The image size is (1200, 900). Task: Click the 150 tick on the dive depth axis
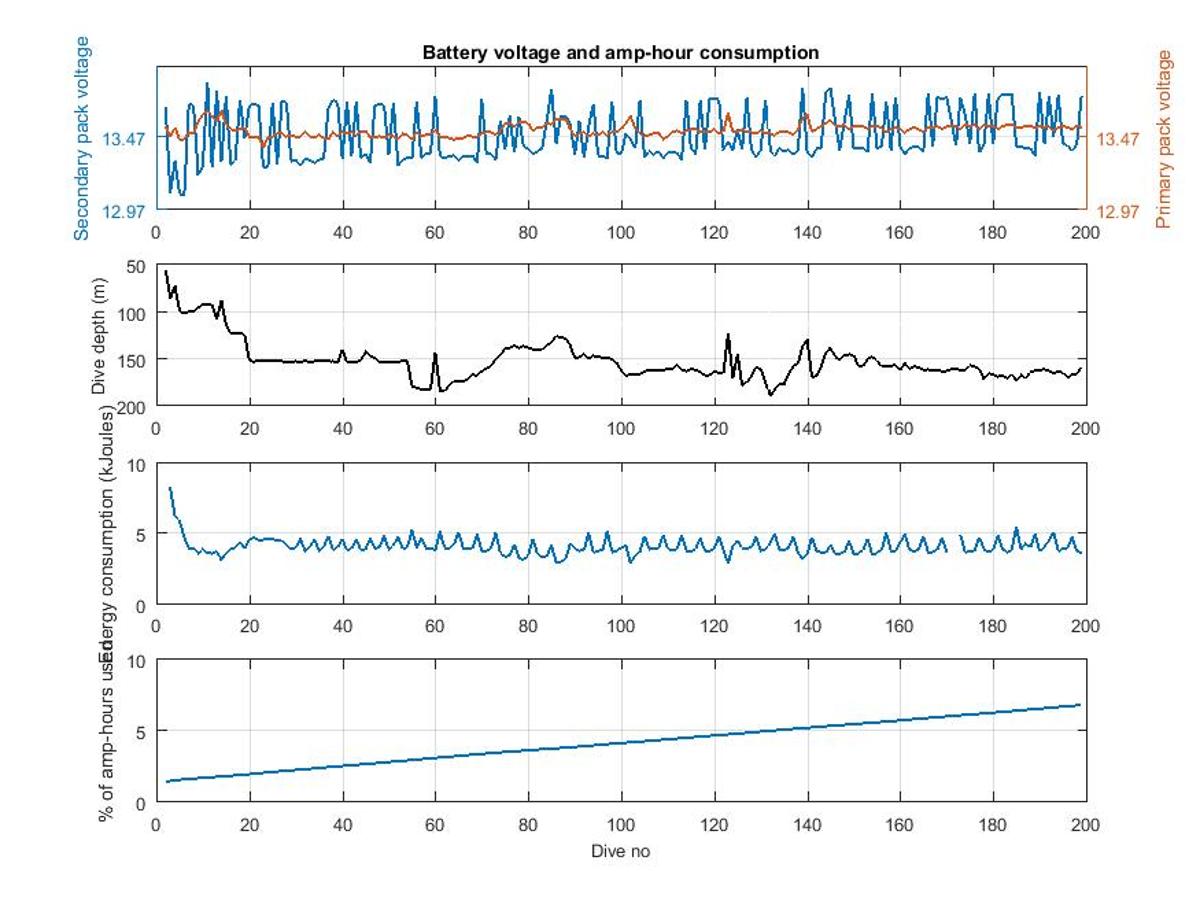pos(133,360)
